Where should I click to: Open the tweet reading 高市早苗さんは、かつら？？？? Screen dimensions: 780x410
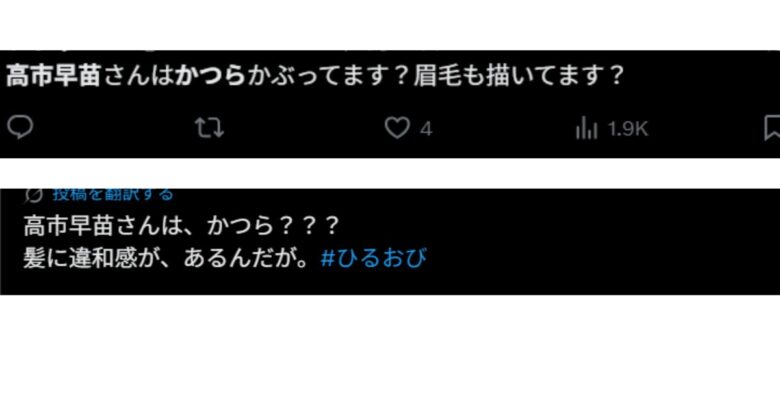(x=182, y=226)
